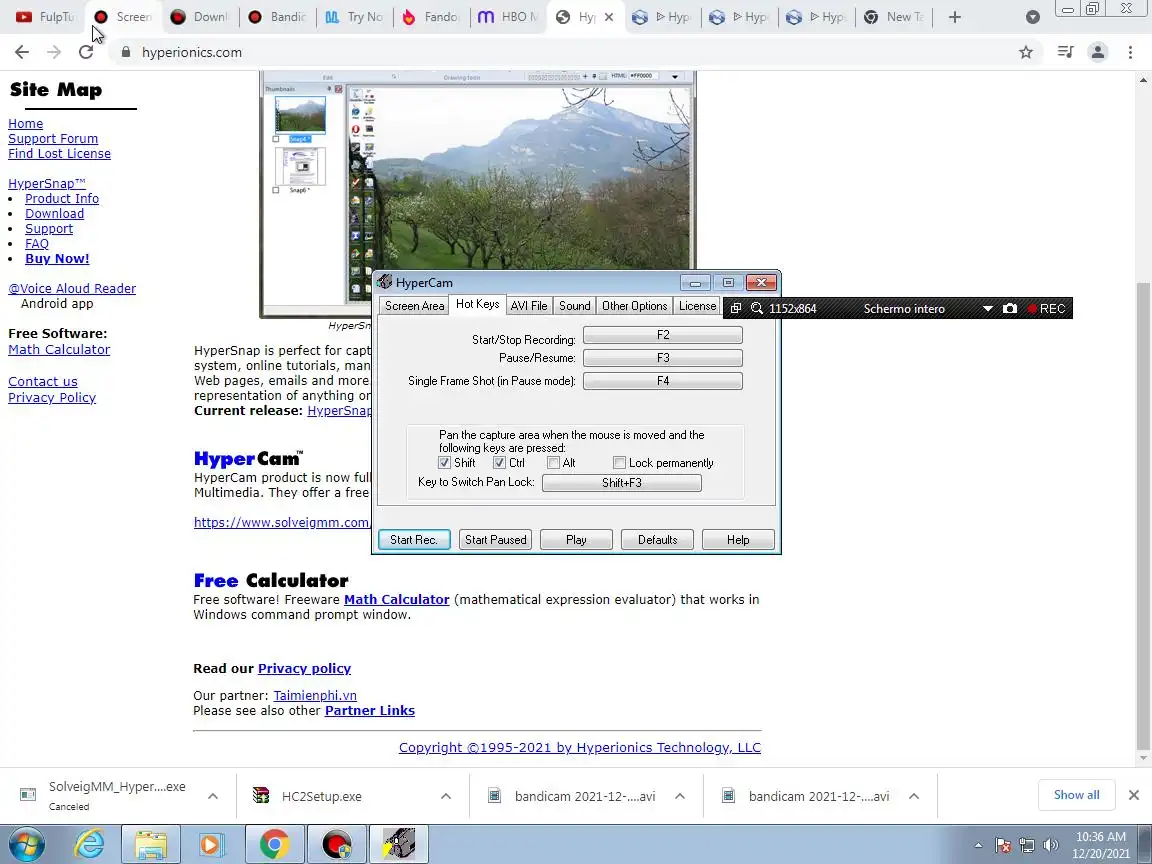1152x864 pixels.
Task: Expand the HC2Setup.exe download options chevron
Action: pyautogui.click(x=445, y=796)
